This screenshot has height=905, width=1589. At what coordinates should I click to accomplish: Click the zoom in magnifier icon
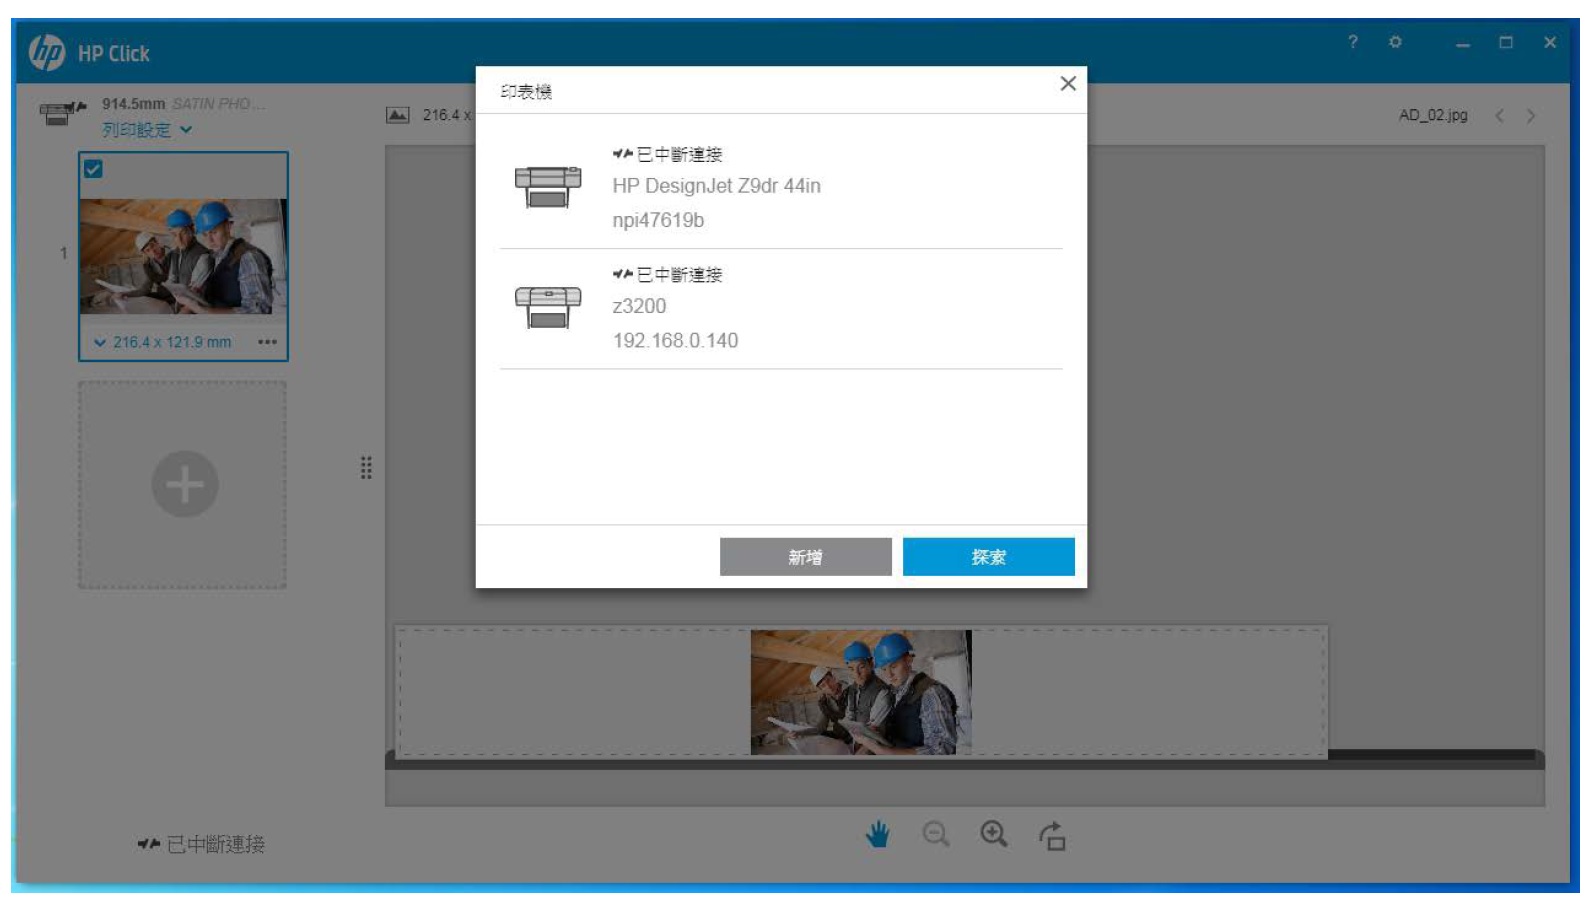click(993, 834)
